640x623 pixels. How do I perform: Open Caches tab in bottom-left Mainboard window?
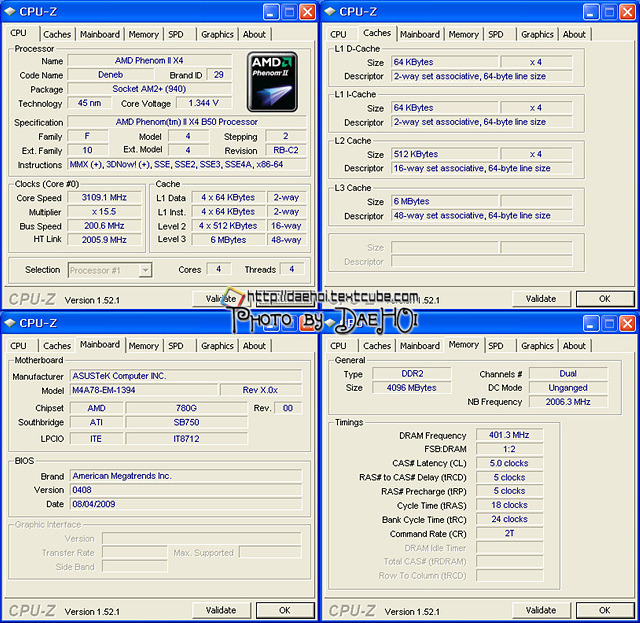(x=57, y=346)
